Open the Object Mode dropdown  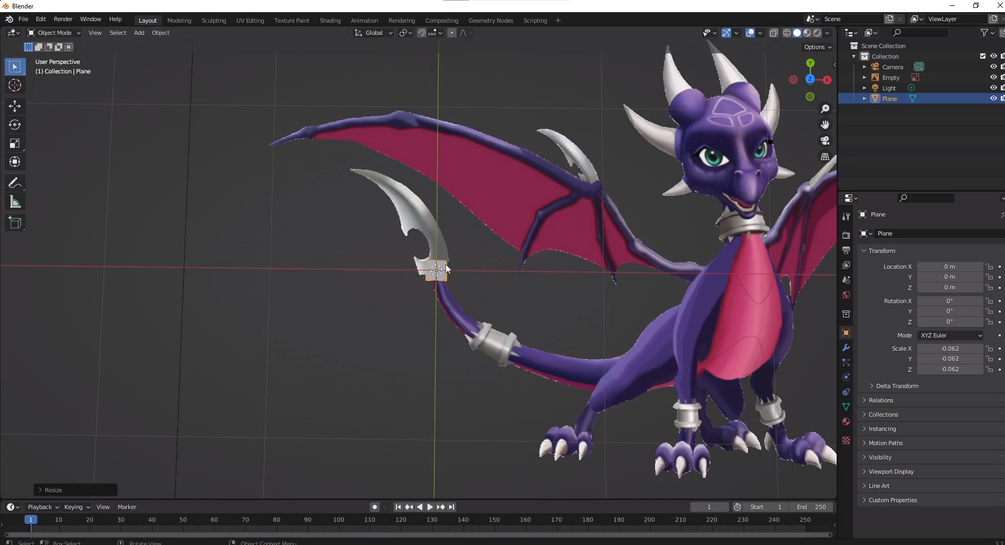[54, 33]
